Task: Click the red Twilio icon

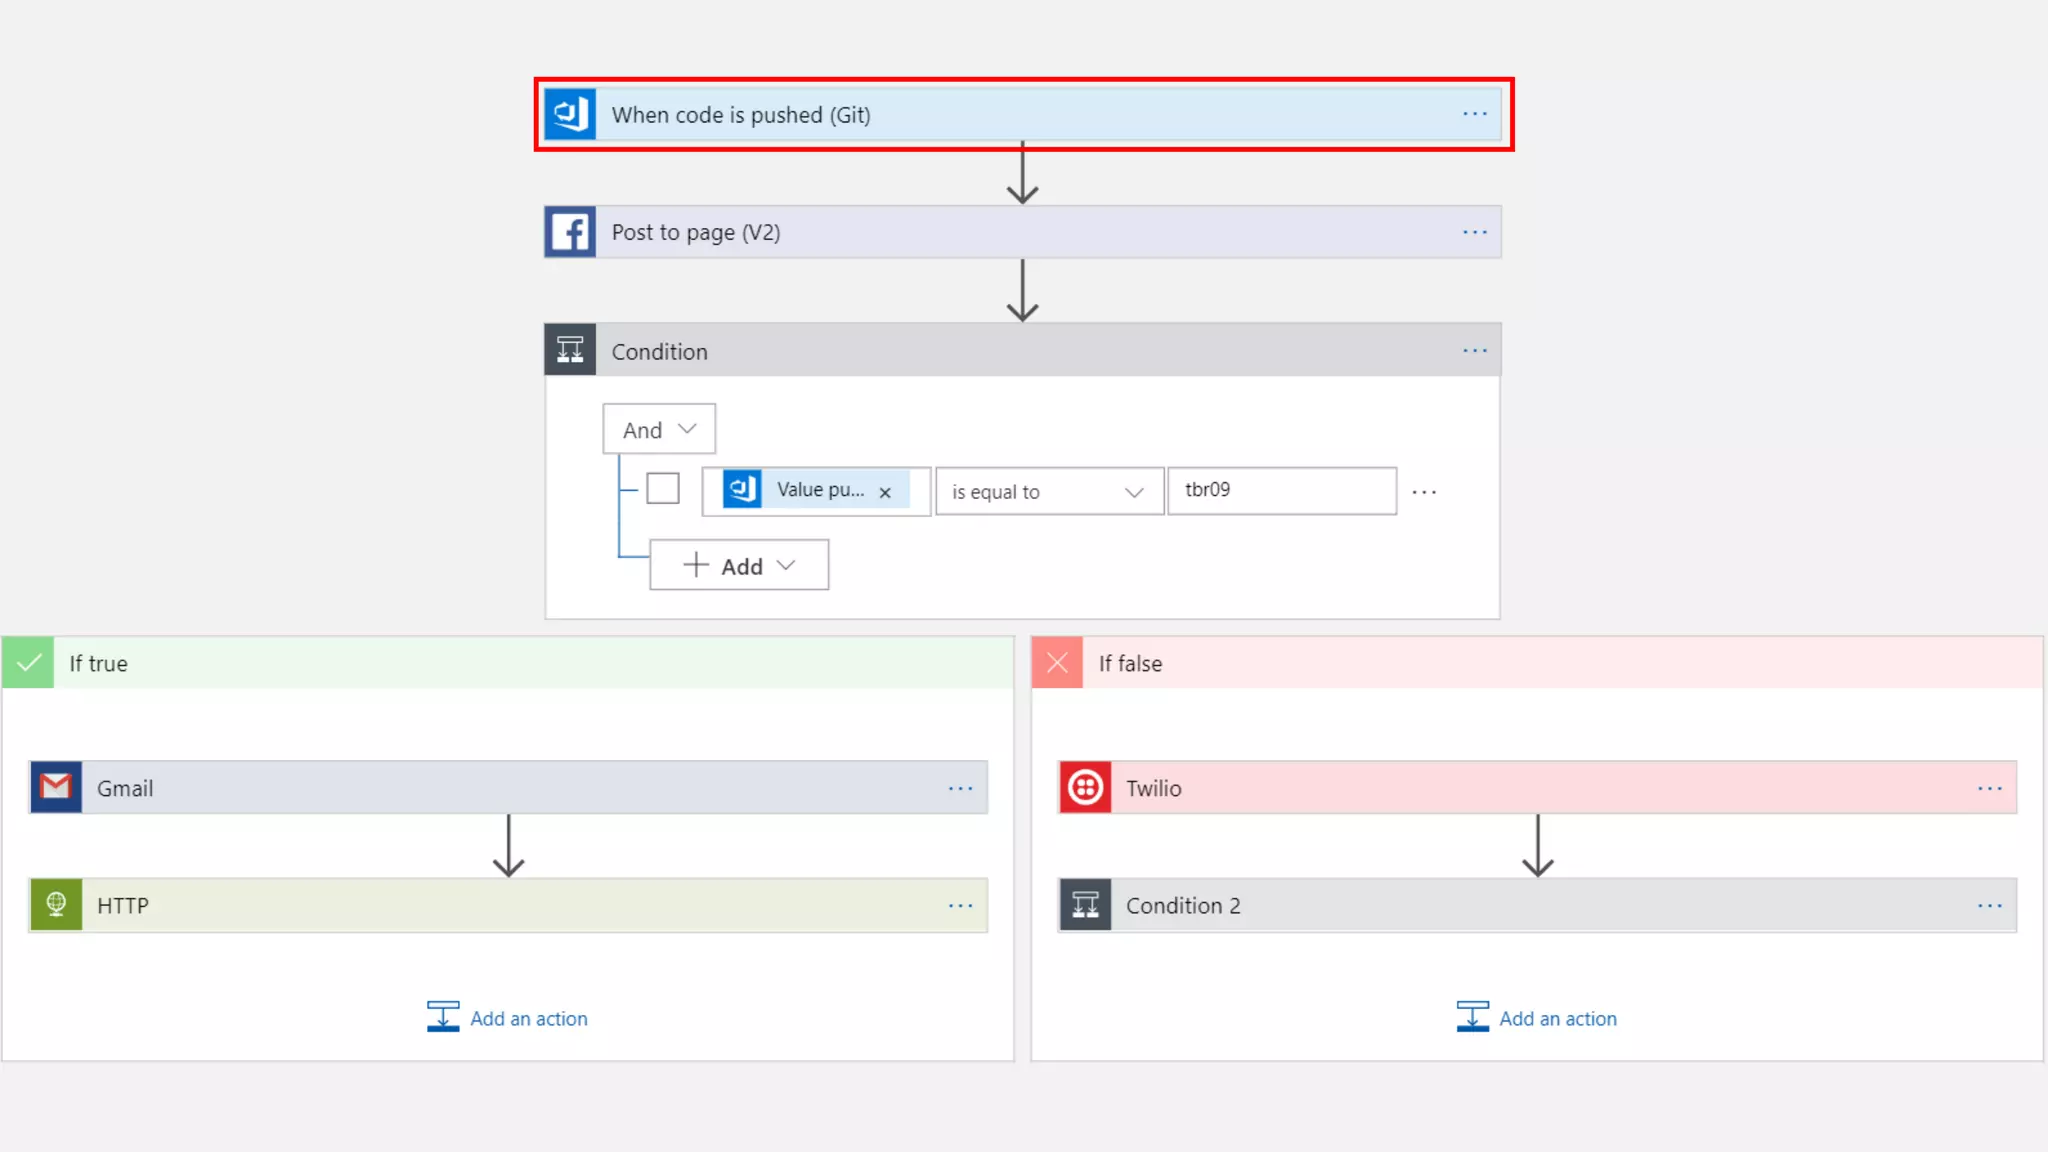Action: (x=1085, y=788)
